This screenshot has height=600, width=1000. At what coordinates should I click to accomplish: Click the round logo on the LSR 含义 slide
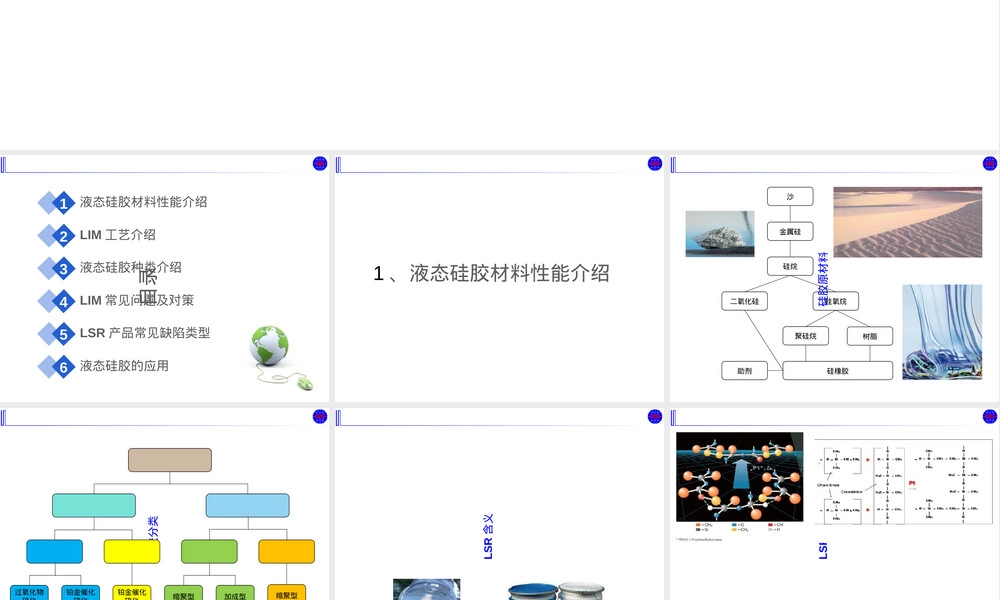coord(655,416)
